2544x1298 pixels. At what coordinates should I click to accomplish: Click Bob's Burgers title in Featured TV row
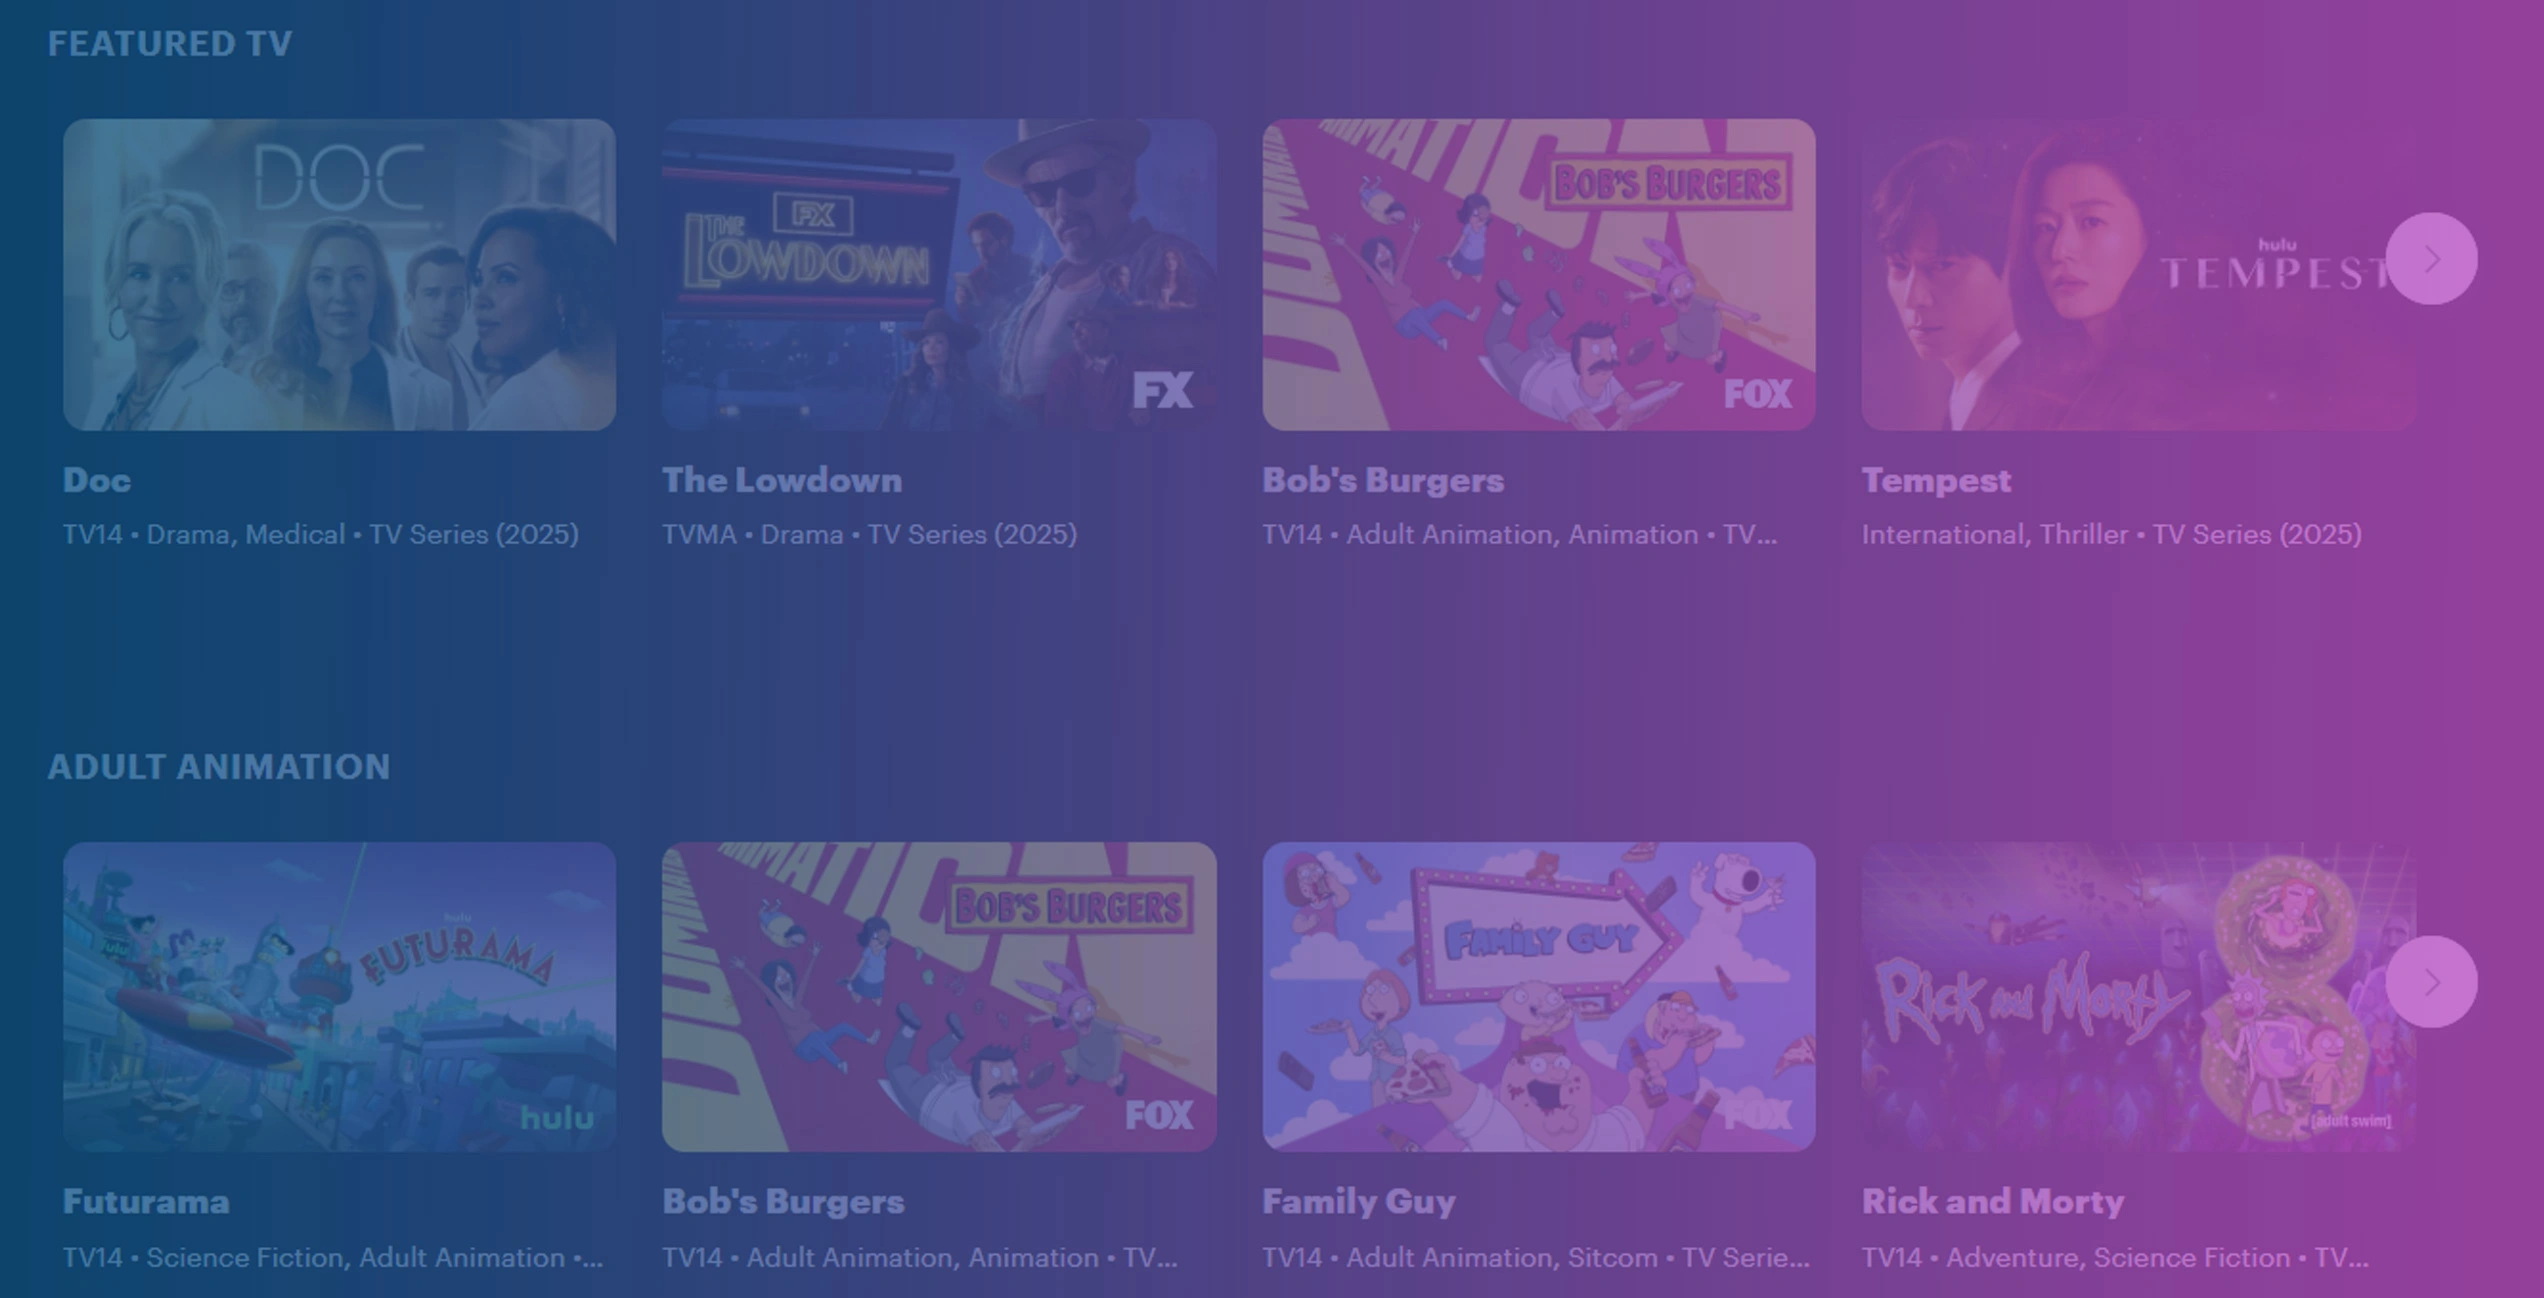(x=1383, y=481)
